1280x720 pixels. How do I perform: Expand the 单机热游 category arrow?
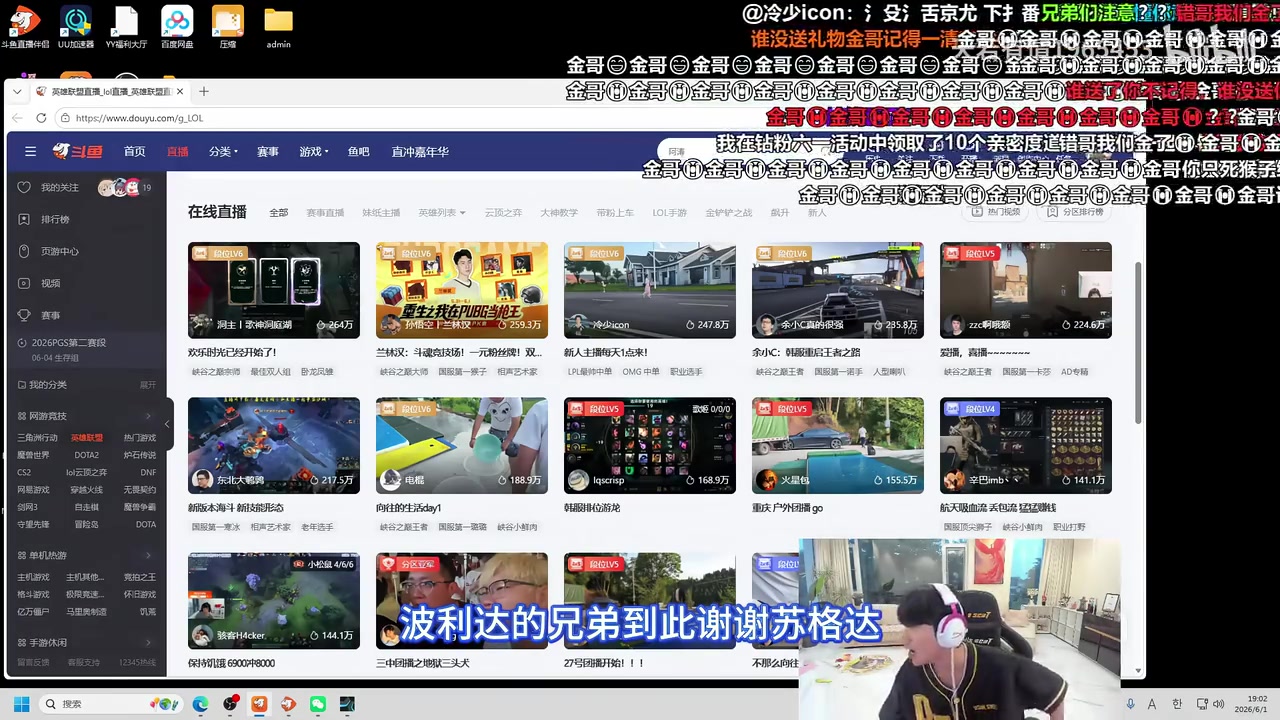148,555
